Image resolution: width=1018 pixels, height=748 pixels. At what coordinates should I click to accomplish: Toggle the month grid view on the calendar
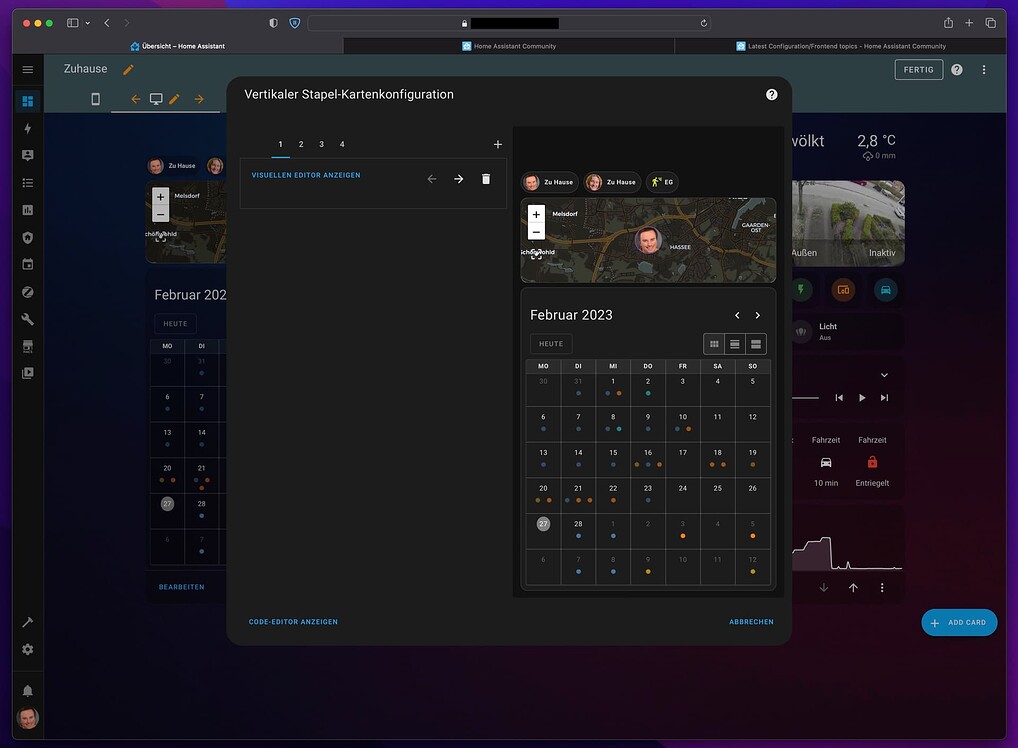coord(714,343)
